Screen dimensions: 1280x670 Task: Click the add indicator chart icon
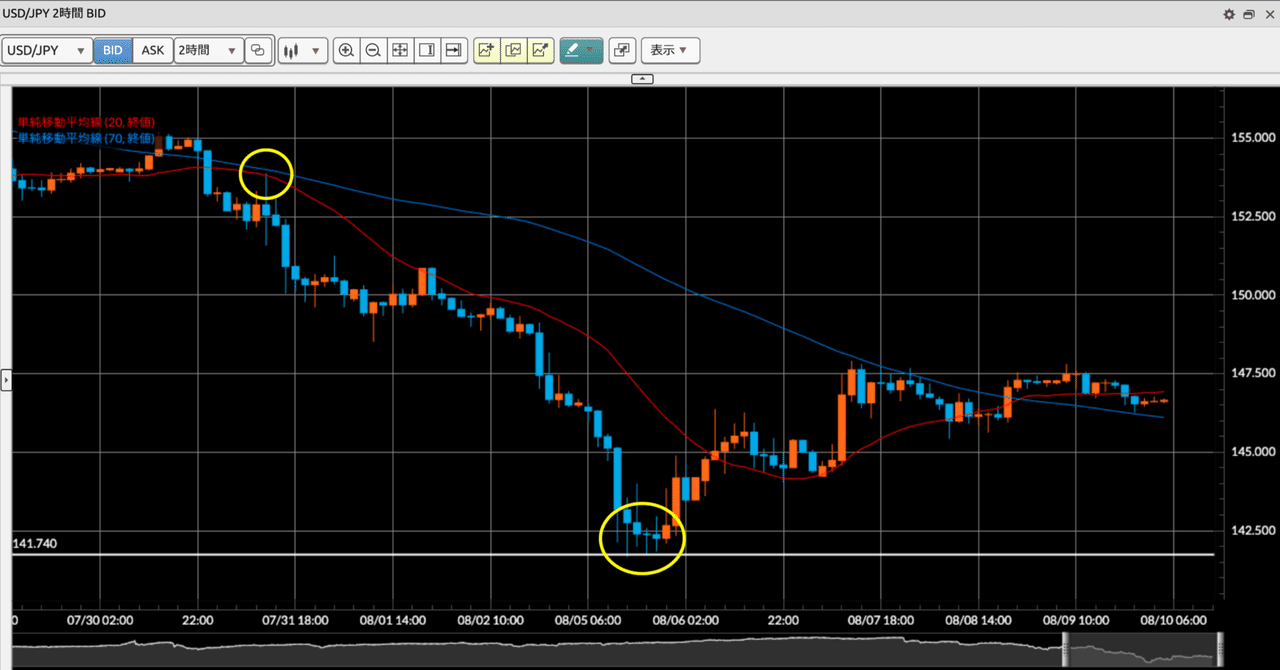point(486,50)
